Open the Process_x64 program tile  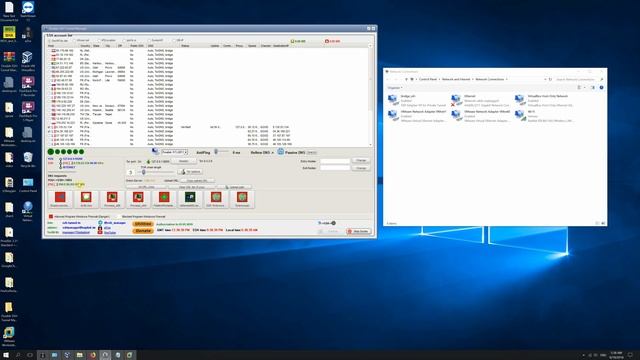pos(138,199)
